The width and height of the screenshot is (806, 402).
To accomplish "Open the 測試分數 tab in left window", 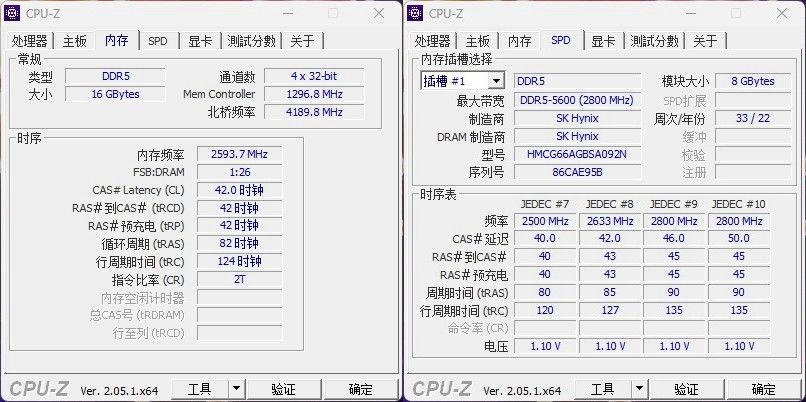I will pos(252,41).
